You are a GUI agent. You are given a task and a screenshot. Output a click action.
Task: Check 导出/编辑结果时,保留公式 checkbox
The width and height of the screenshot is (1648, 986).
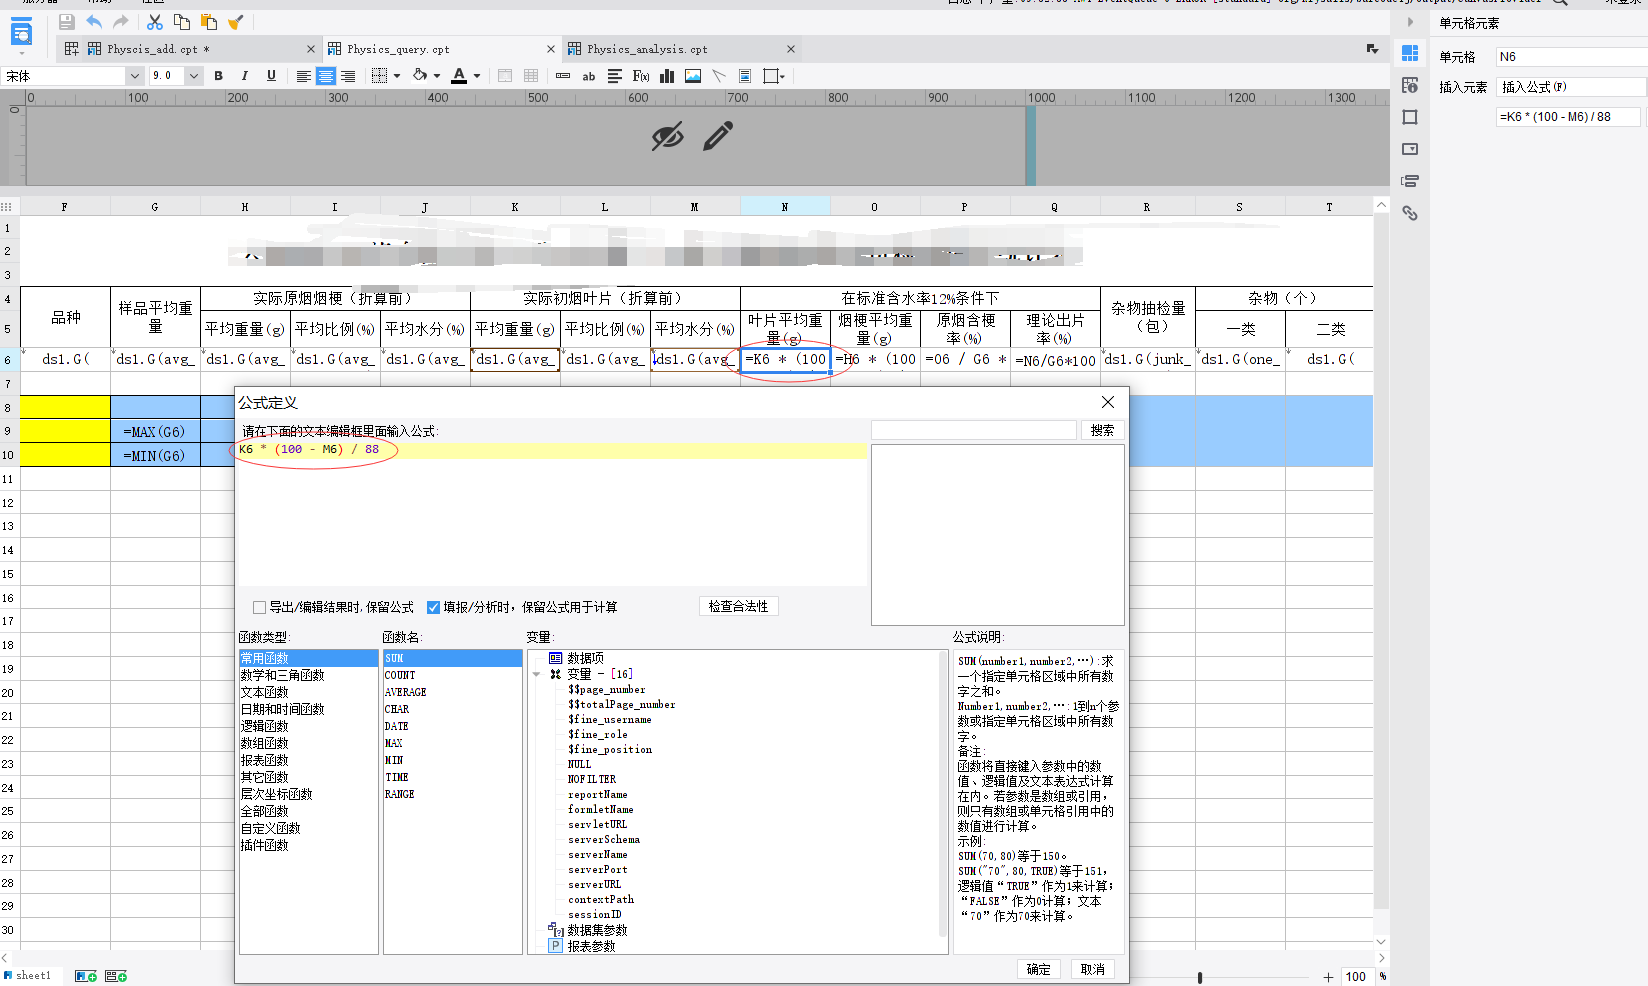[x=260, y=607]
